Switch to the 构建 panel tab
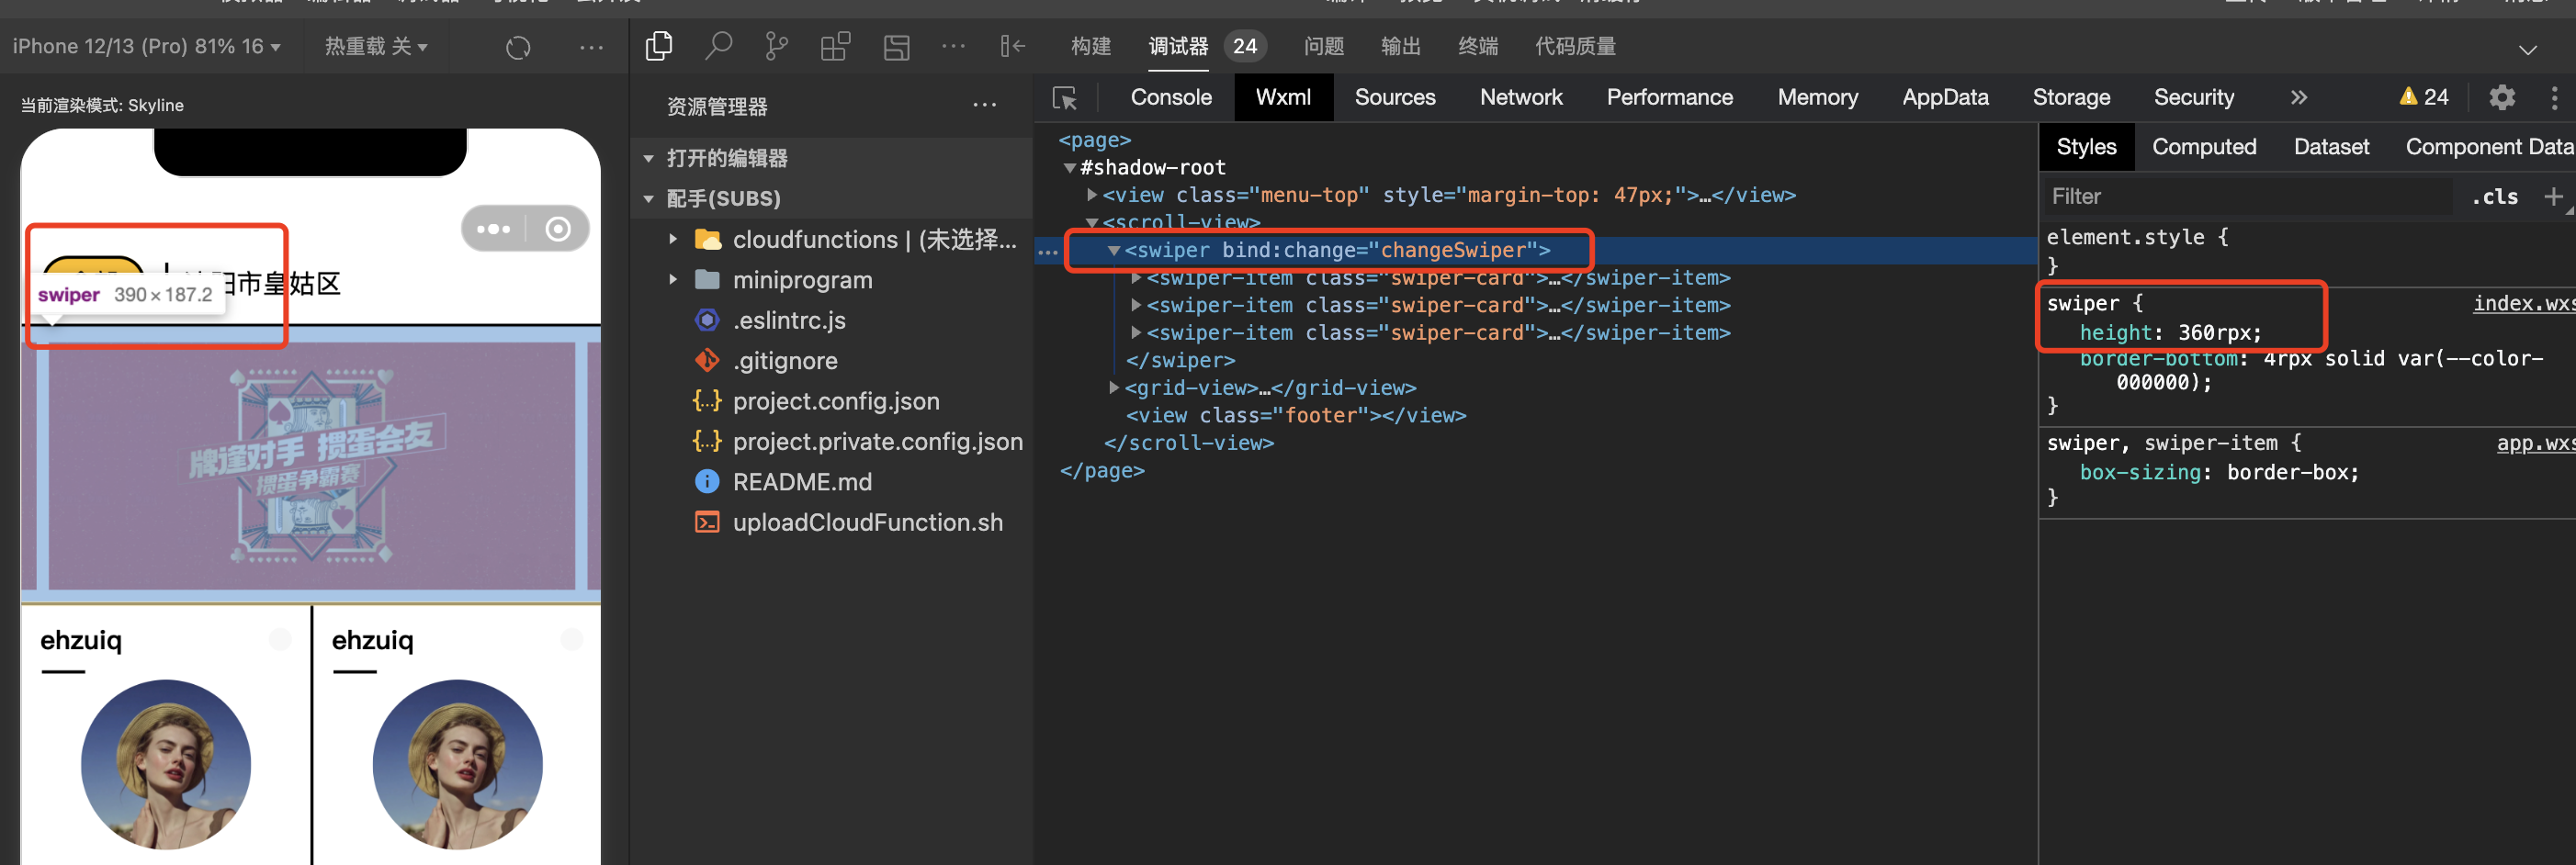2576x865 pixels. (x=1090, y=46)
